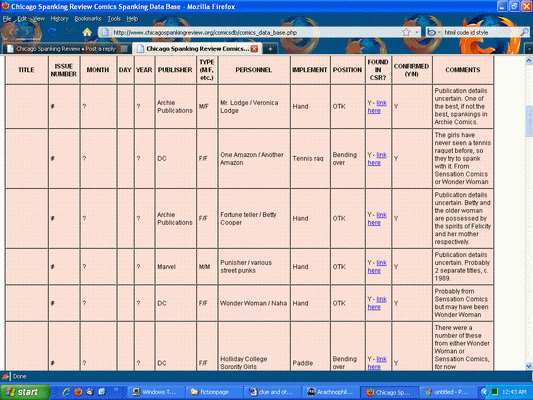Close the 'Post a reply' tab
Viewport: 533px width, 400px height.
pyautogui.click(x=124, y=49)
